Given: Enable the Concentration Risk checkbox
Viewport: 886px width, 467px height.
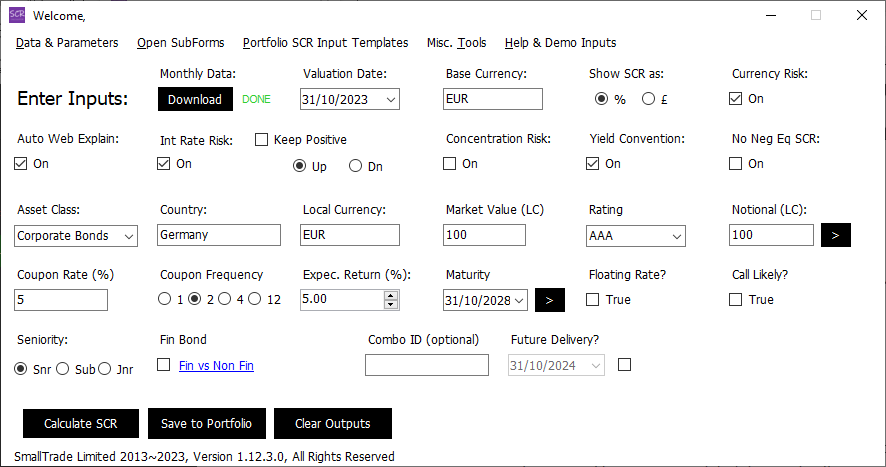Looking at the screenshot, I should 450,164.
